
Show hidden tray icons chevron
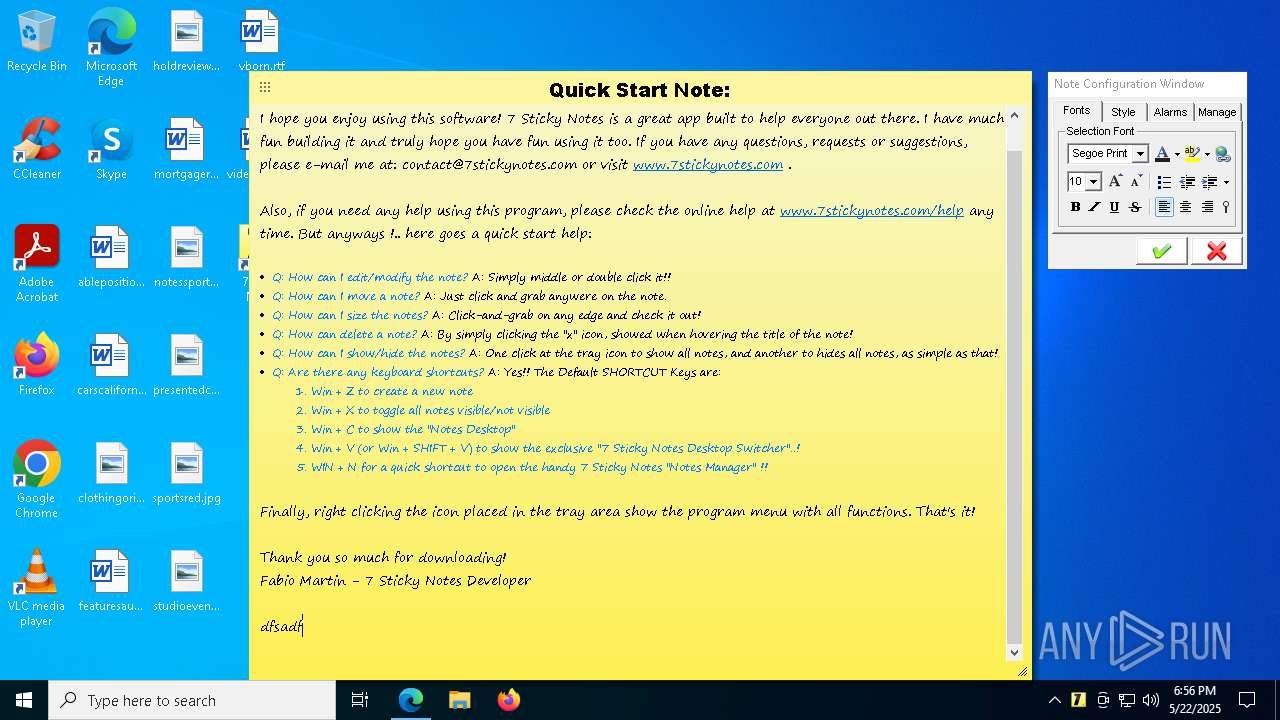coord(1054,700)
